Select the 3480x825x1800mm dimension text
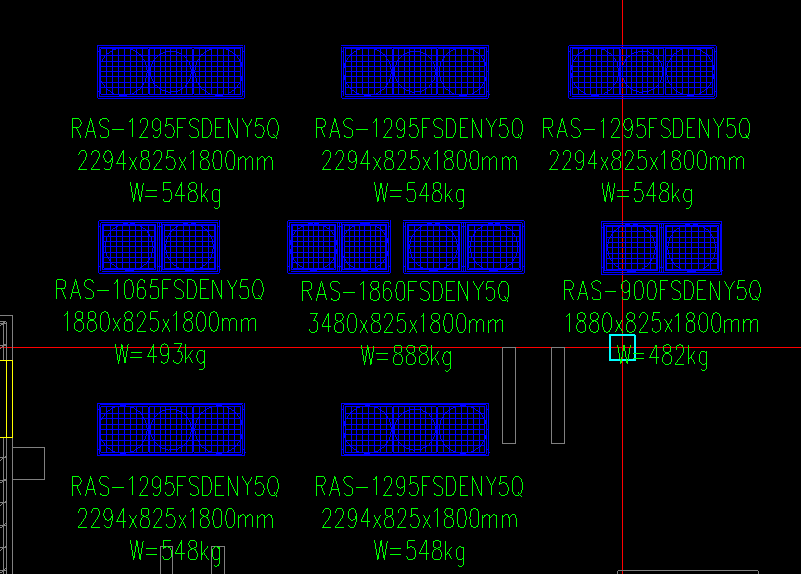The image size is (801, 574). pyautogui.click(x=406, y=324)
